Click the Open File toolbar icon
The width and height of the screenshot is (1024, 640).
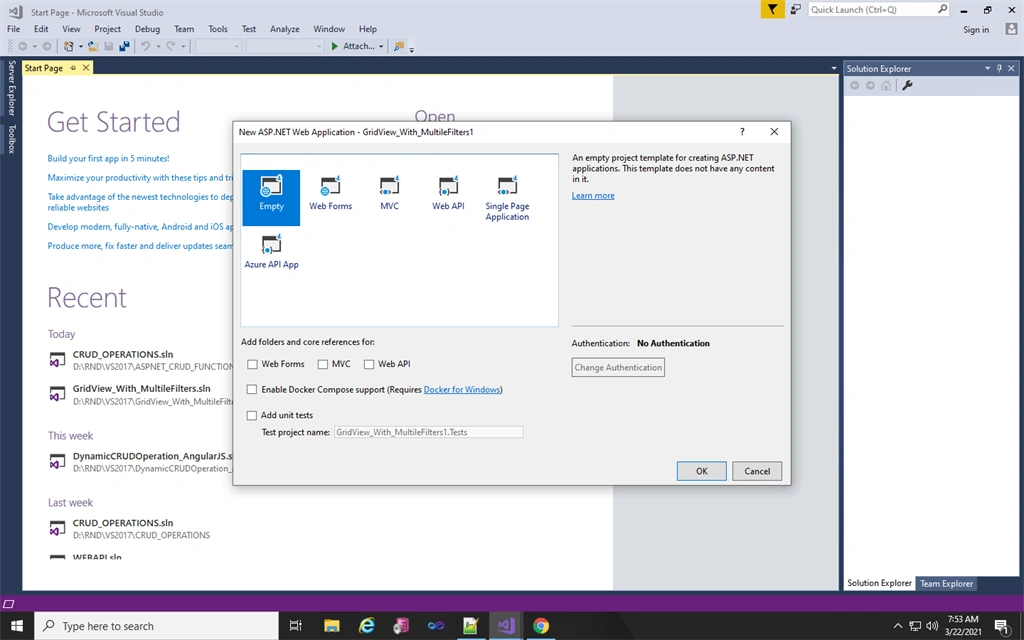click(x=93, y=46)
